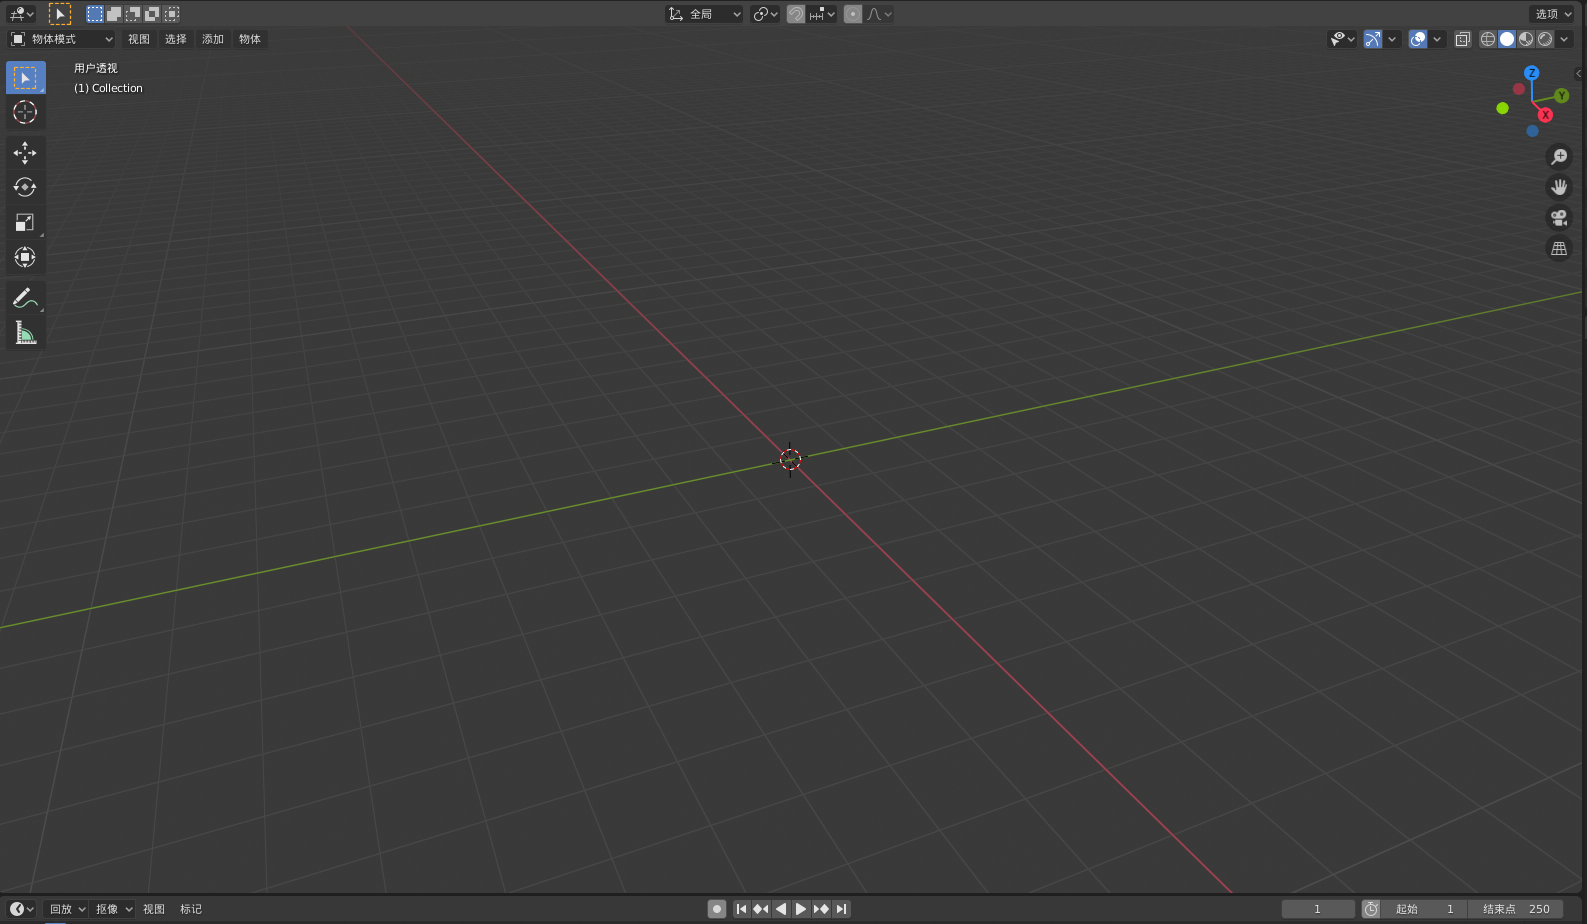The height and width of the screenshot is (924, 1587).
Task: Play animation forward
Action: tap(801, 909)
